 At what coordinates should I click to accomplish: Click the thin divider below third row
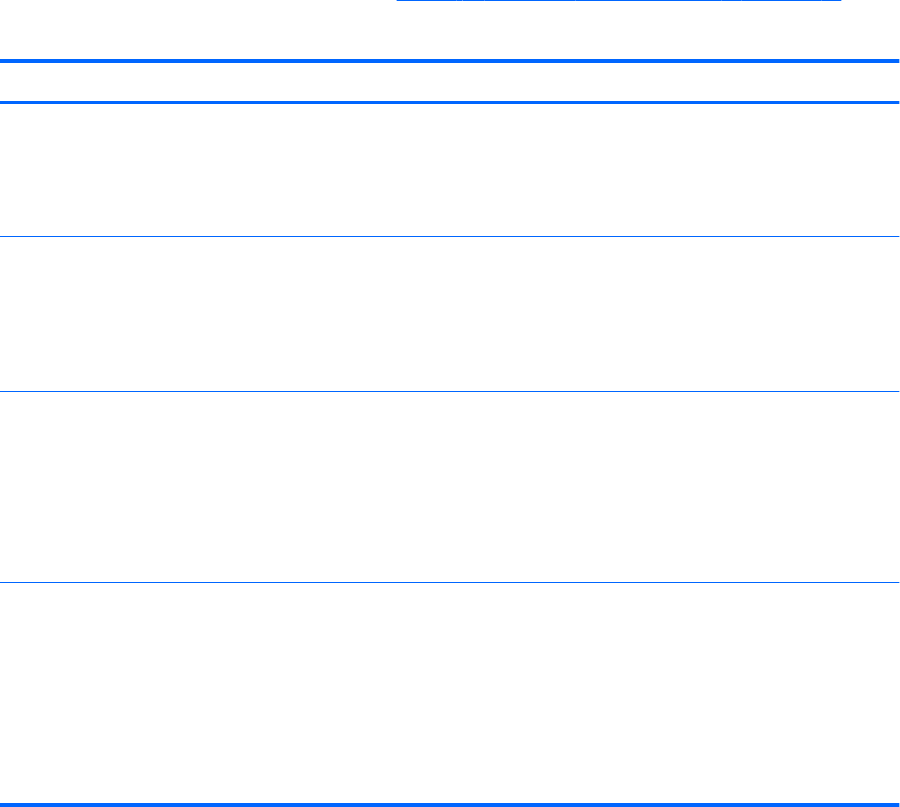click(x=450, y=582)
